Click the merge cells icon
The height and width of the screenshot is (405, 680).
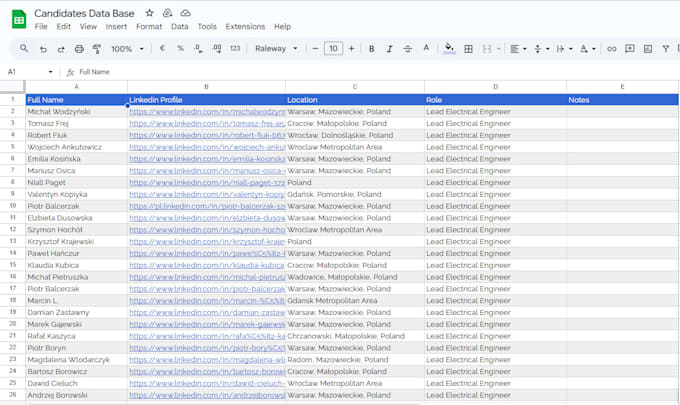[487, 49]
